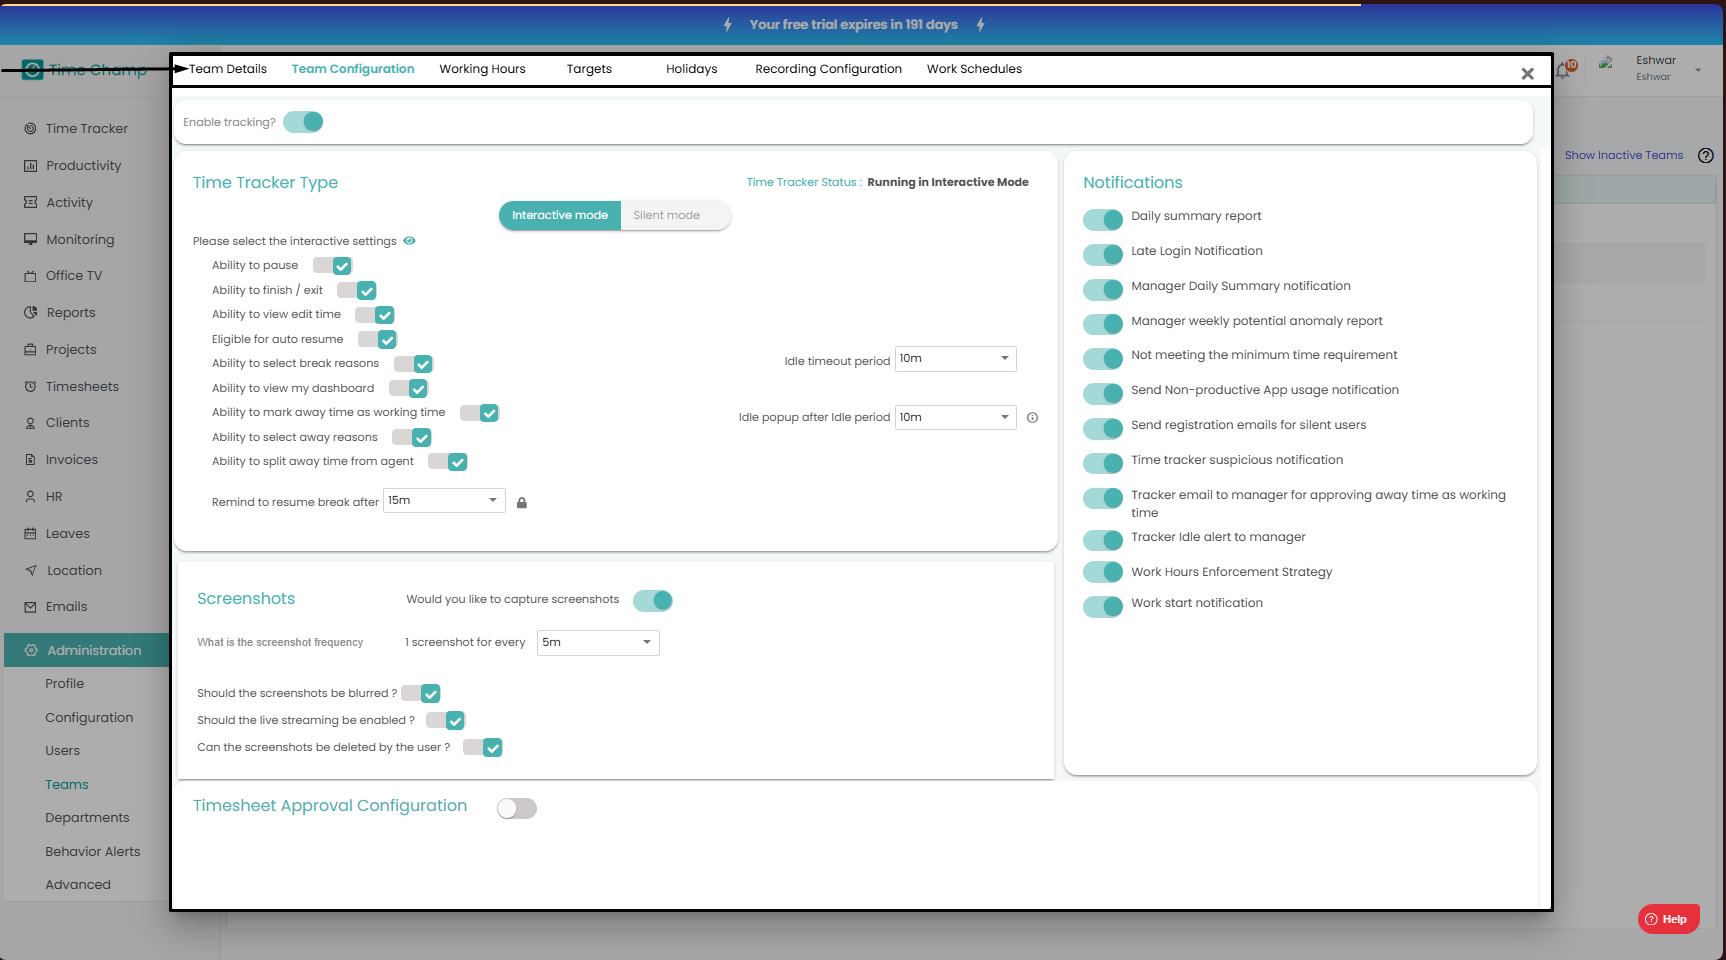The width and height of the screenshot is (1726, 960).
Task: Open Office TV sidebar icon
Action: pyautogui.click(x=30, y=276)
